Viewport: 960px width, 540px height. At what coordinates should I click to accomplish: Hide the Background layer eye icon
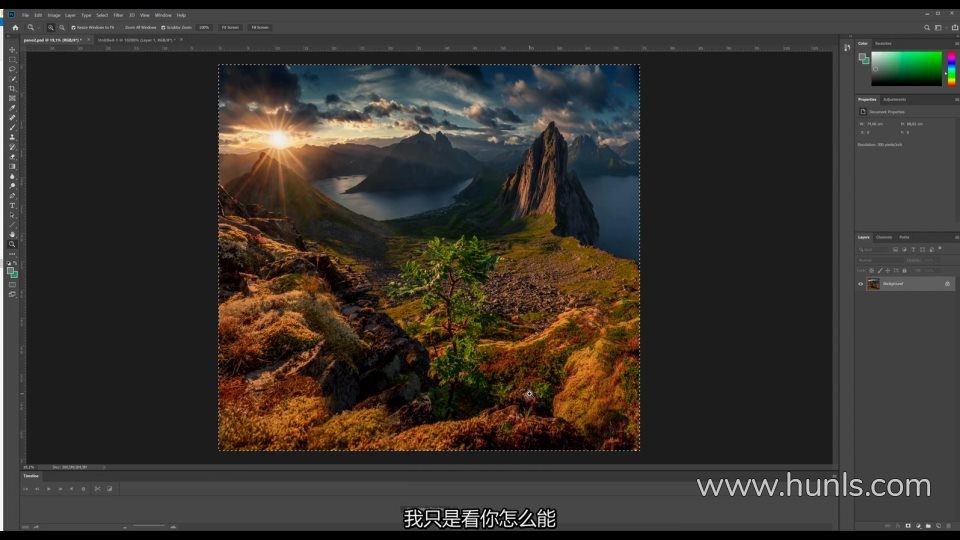tap(860, 284)
